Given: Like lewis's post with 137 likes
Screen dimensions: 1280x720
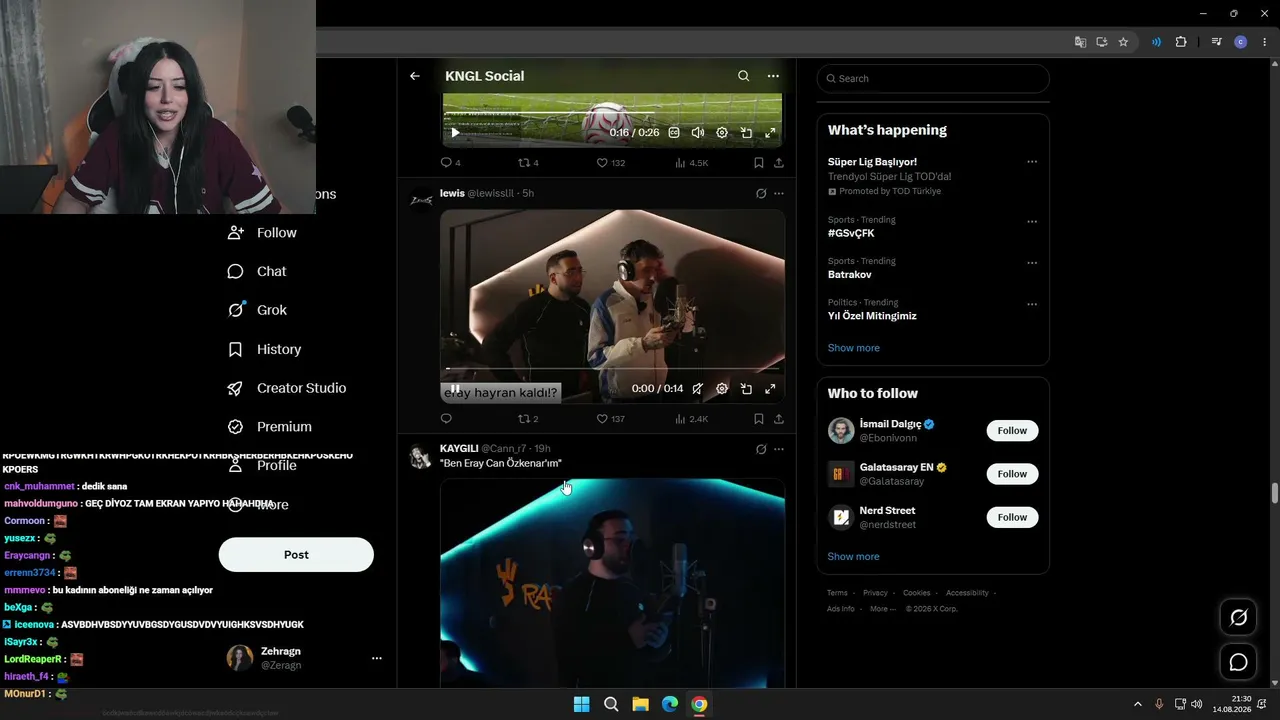Looking at the screenshot, I should (611, 419).
